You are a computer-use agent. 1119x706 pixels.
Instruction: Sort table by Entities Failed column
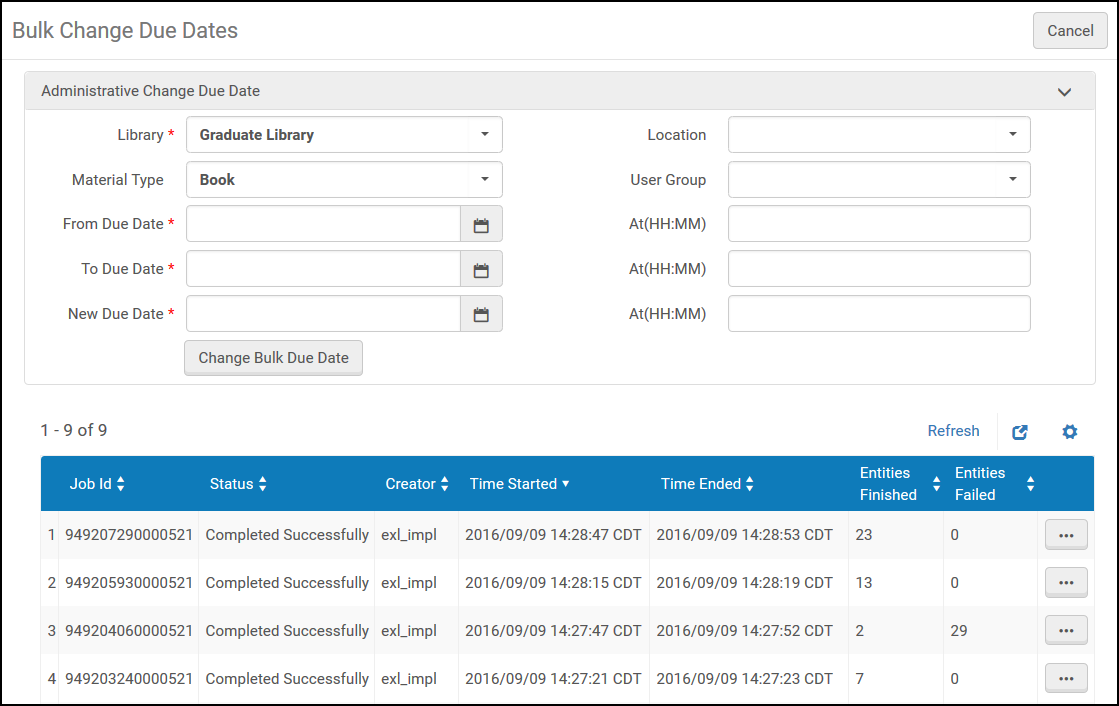tap(995, 484)
